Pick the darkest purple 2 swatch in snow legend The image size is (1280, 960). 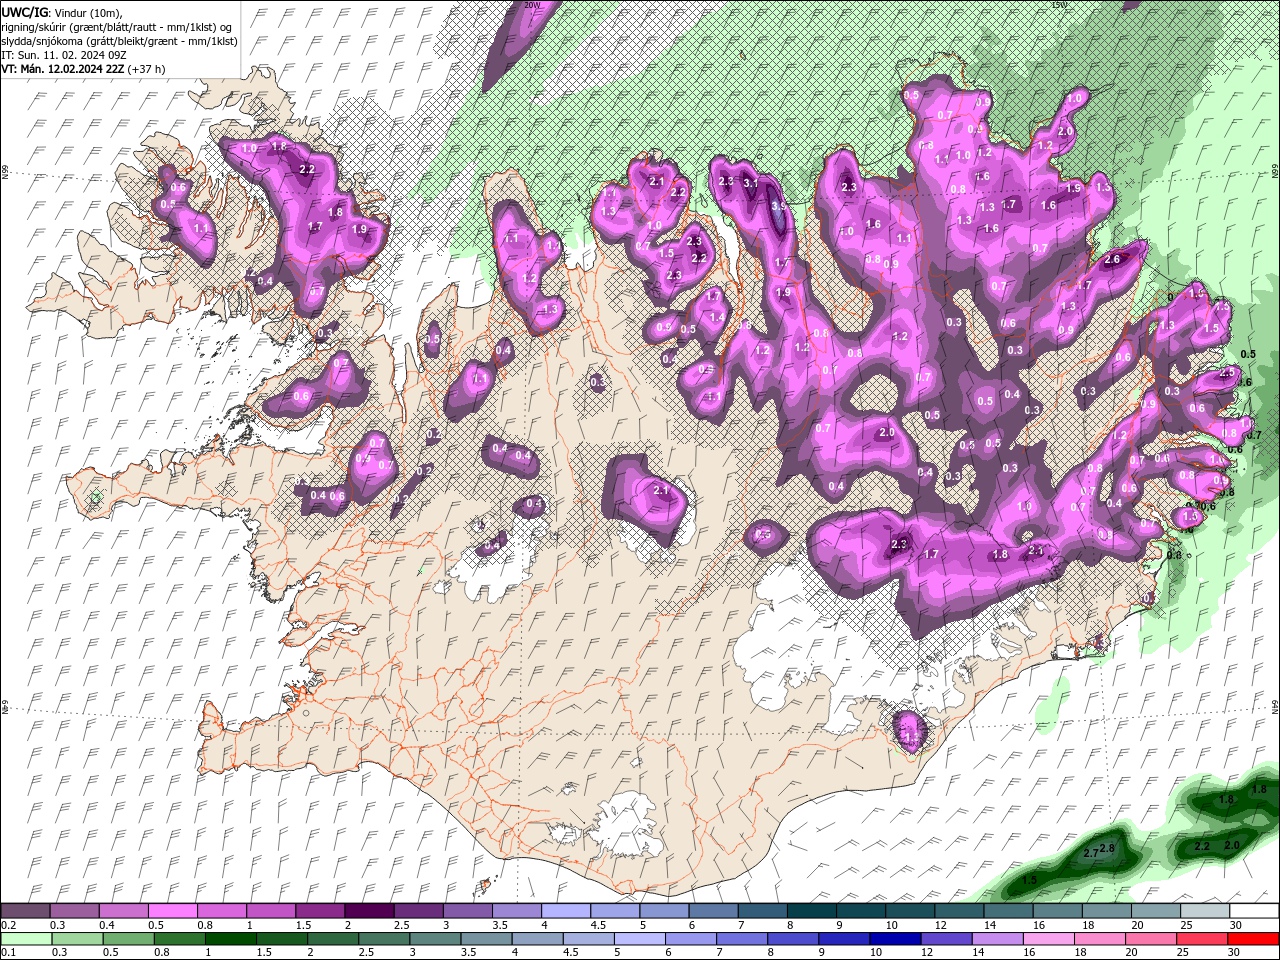tap(368, 911)
